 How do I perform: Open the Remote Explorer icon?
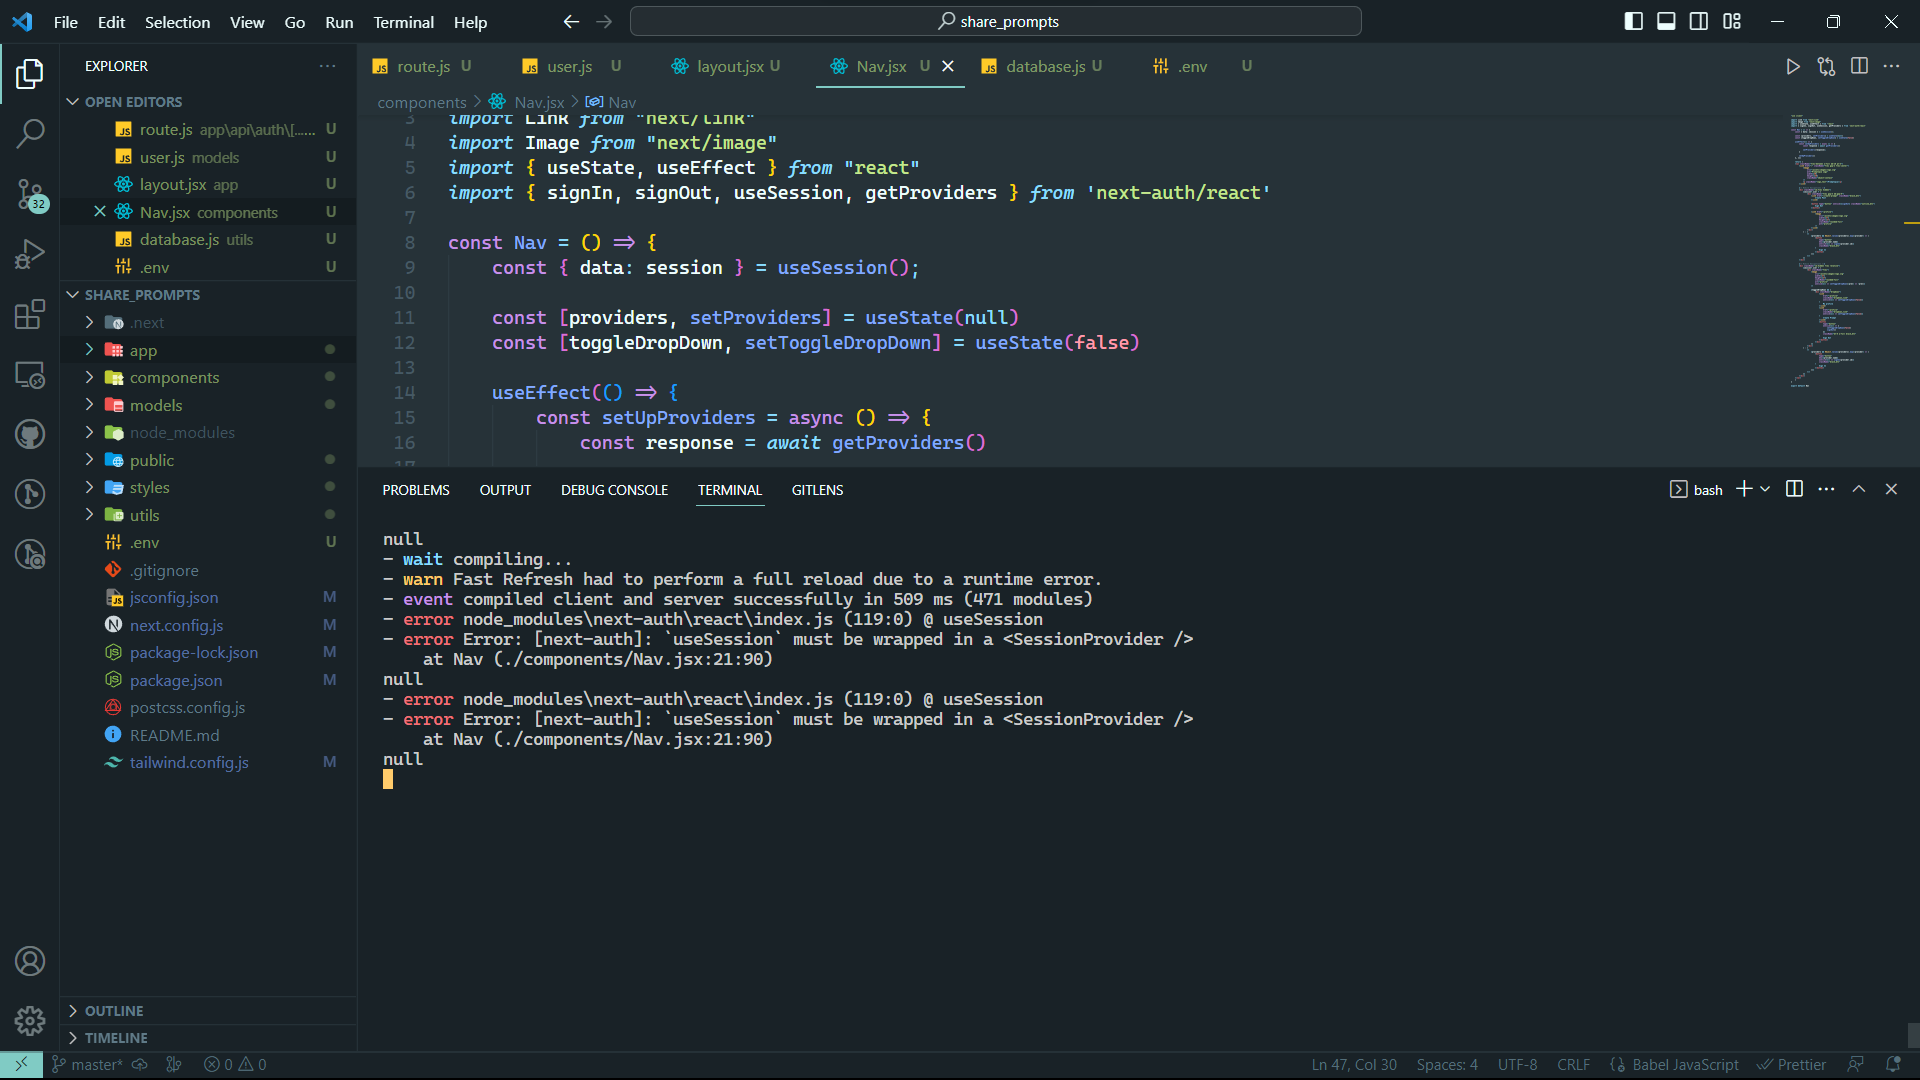pyautogui.click(x=30, y=375)
